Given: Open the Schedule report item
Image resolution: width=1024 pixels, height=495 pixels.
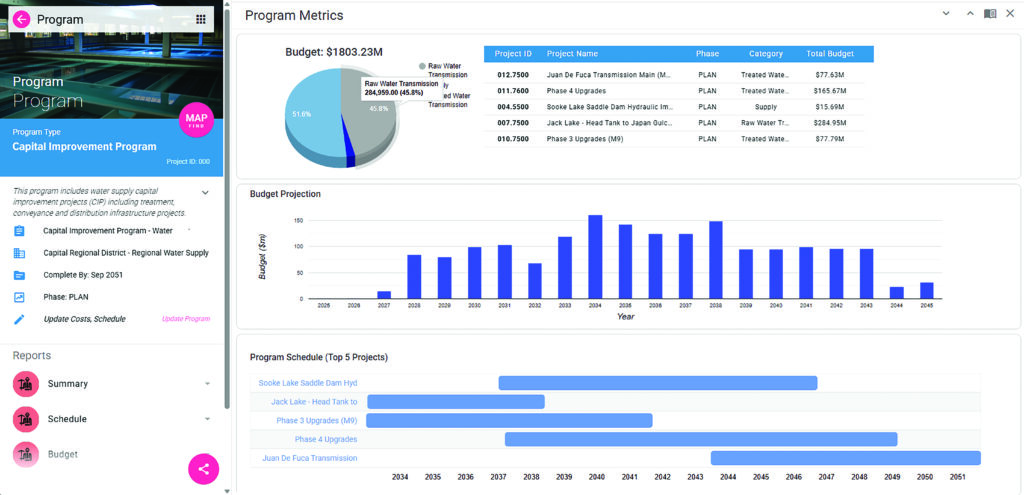Looking at the screenshot, I should click(68, 419).
